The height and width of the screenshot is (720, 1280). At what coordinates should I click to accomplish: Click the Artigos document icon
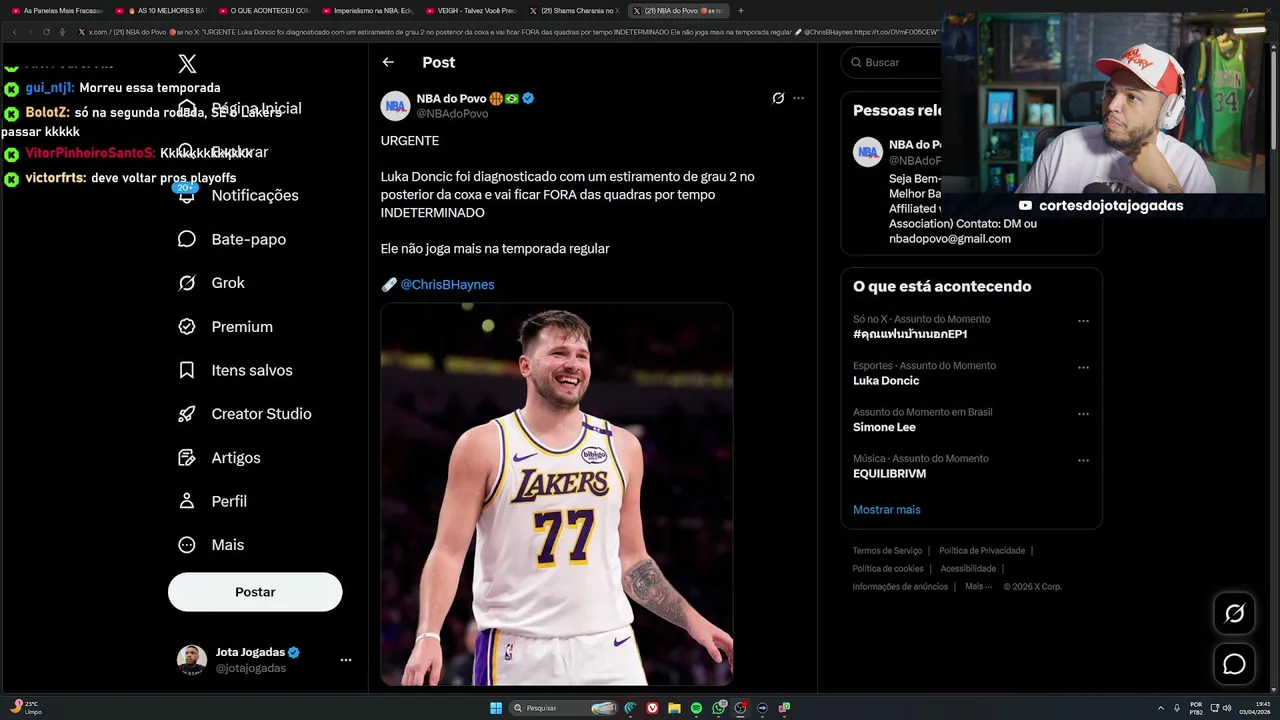tap(187, 458)
